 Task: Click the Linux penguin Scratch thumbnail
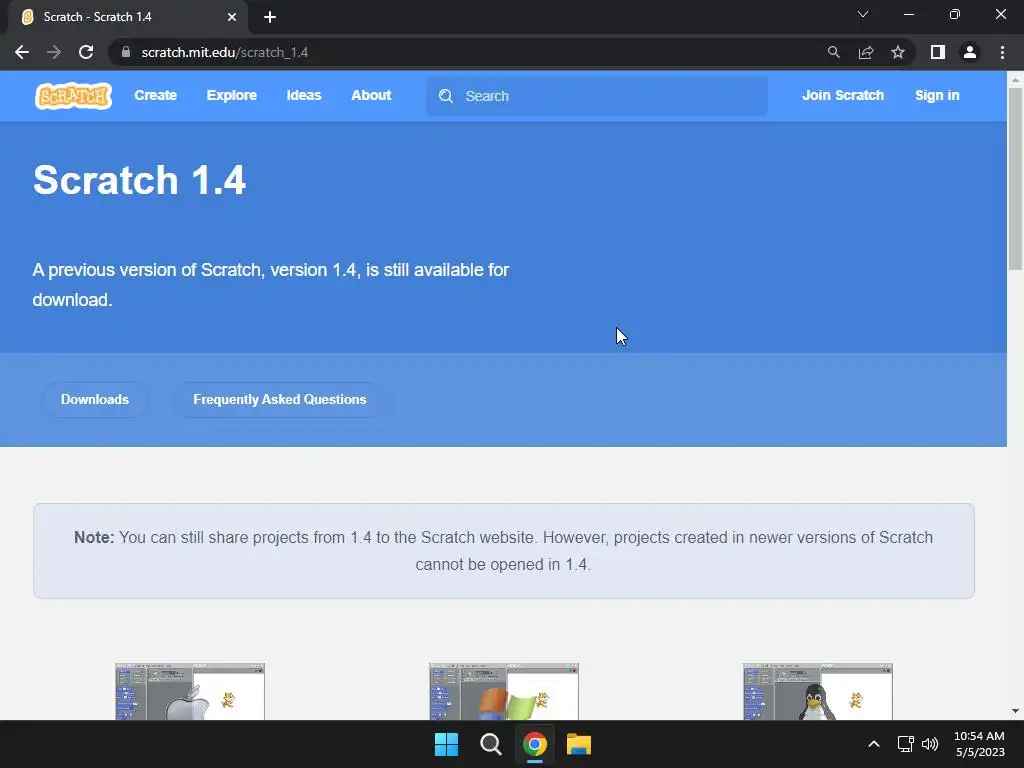(x=818, y=692)
